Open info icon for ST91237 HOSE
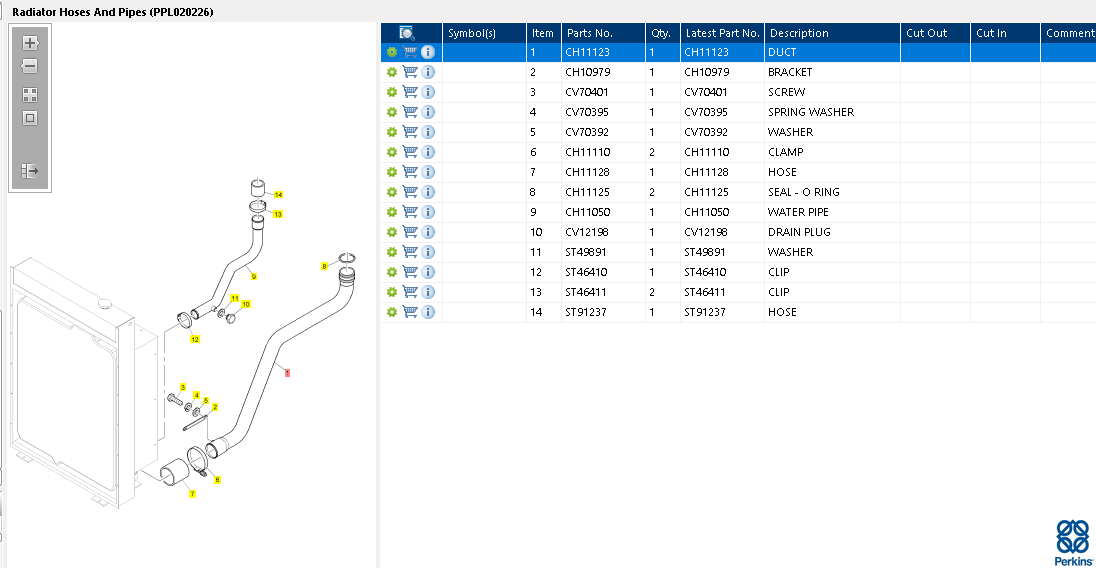The width and height of the screenshot is (1096, 568). click(x=428, y=312)
